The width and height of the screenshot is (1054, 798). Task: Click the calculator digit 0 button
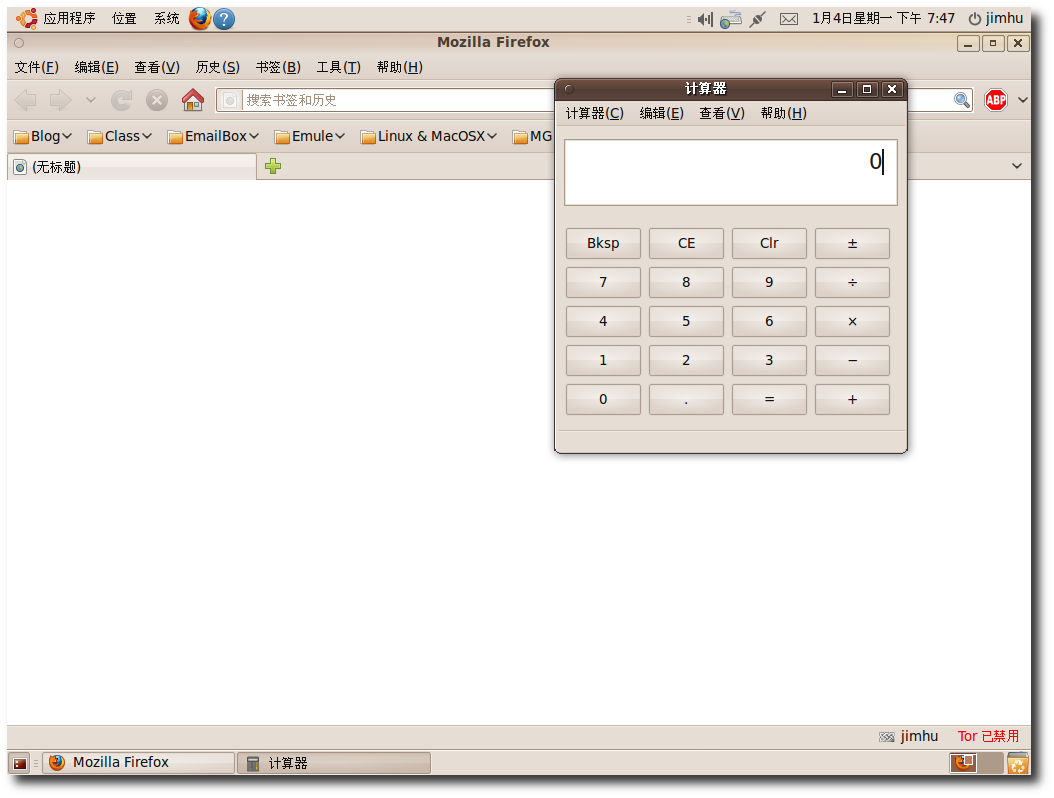[603, 399]
